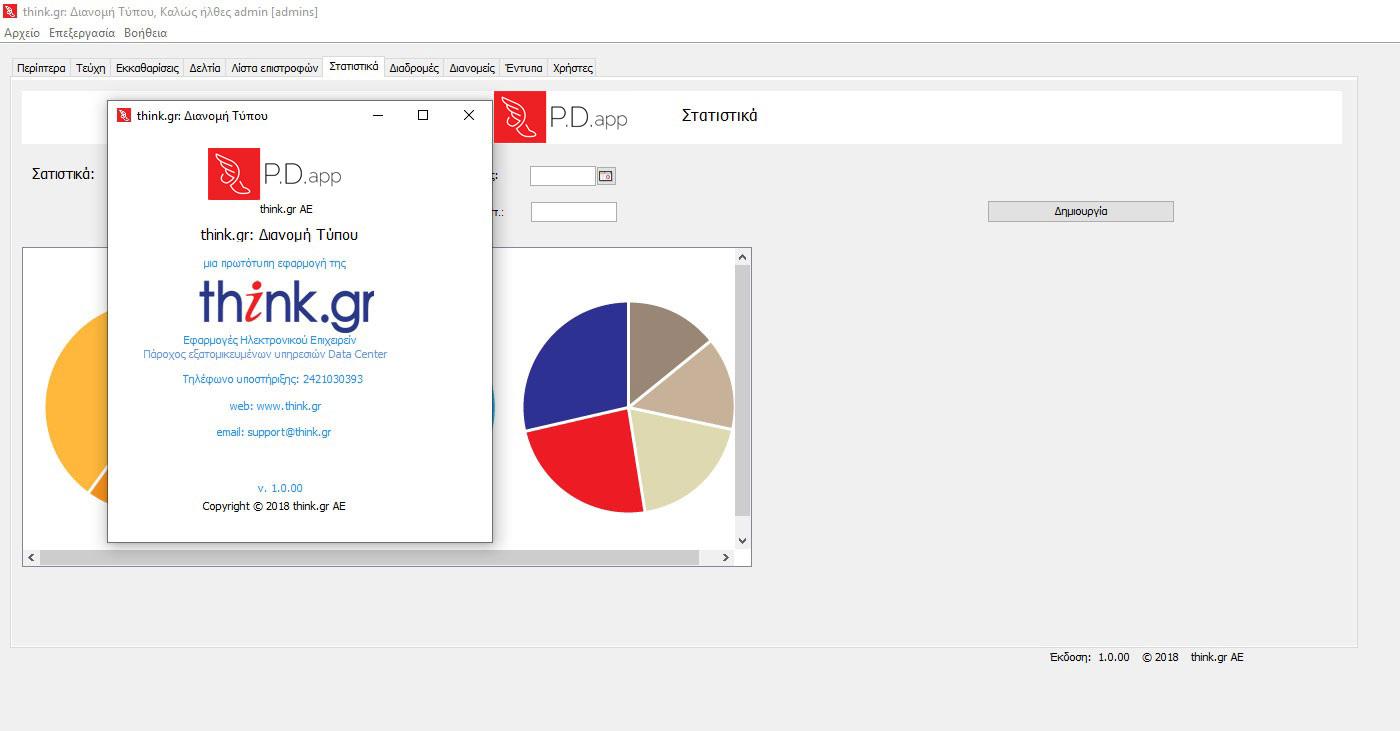This screenshot has width=1400, height=731.
Task: Click the red P.D.app logo in the dialog
Action: coord(234,174)
